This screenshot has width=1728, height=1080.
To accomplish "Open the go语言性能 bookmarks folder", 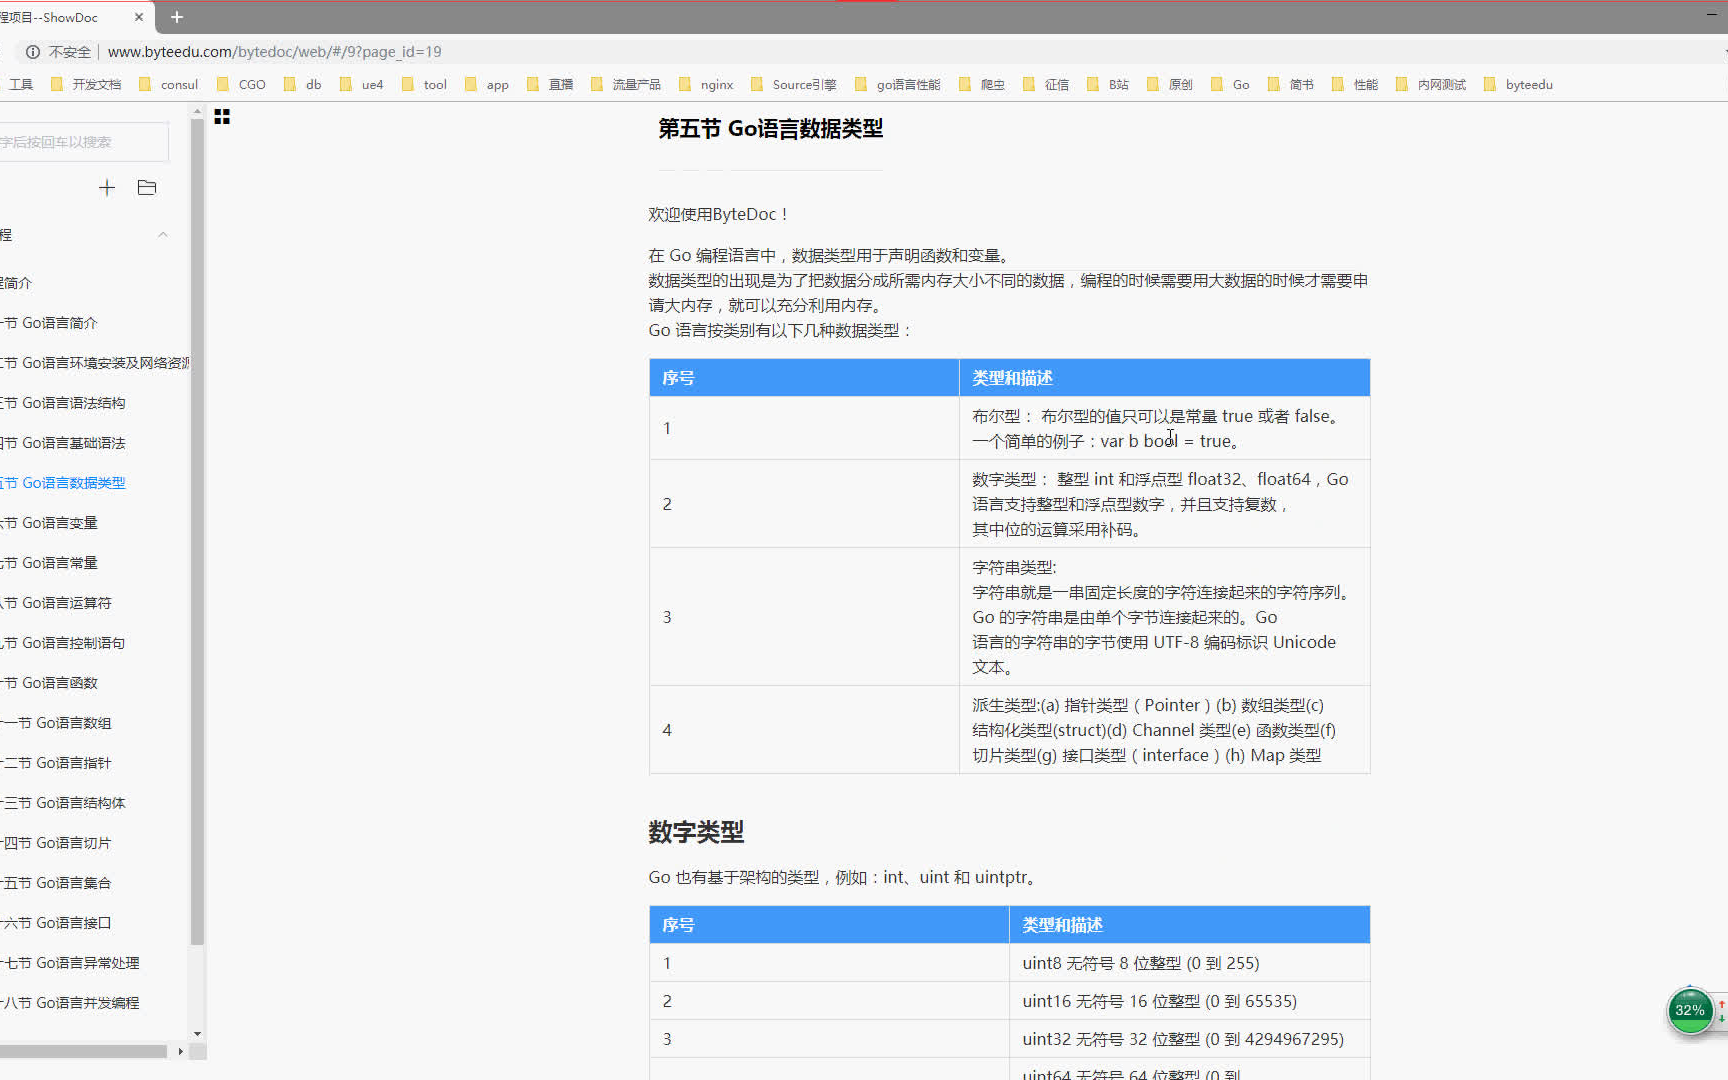I will 908,84.
